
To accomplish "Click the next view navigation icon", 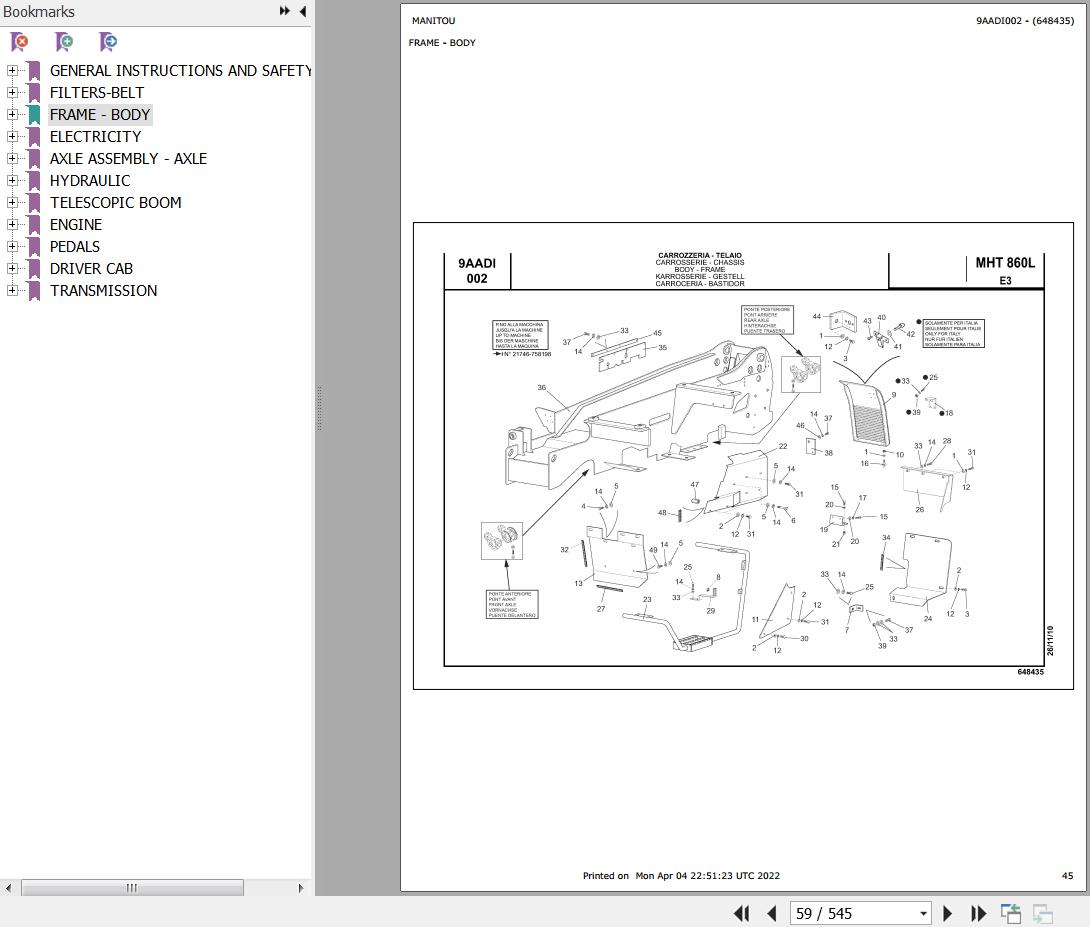I will [1043, 913].
